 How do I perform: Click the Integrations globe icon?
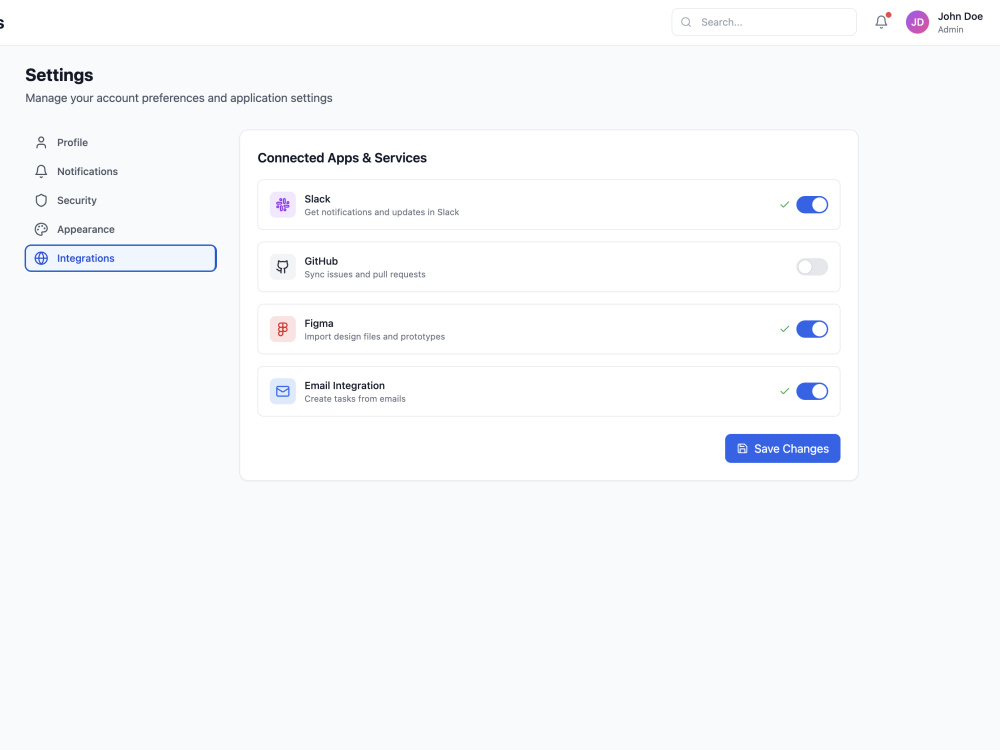(x=41, y=258)
